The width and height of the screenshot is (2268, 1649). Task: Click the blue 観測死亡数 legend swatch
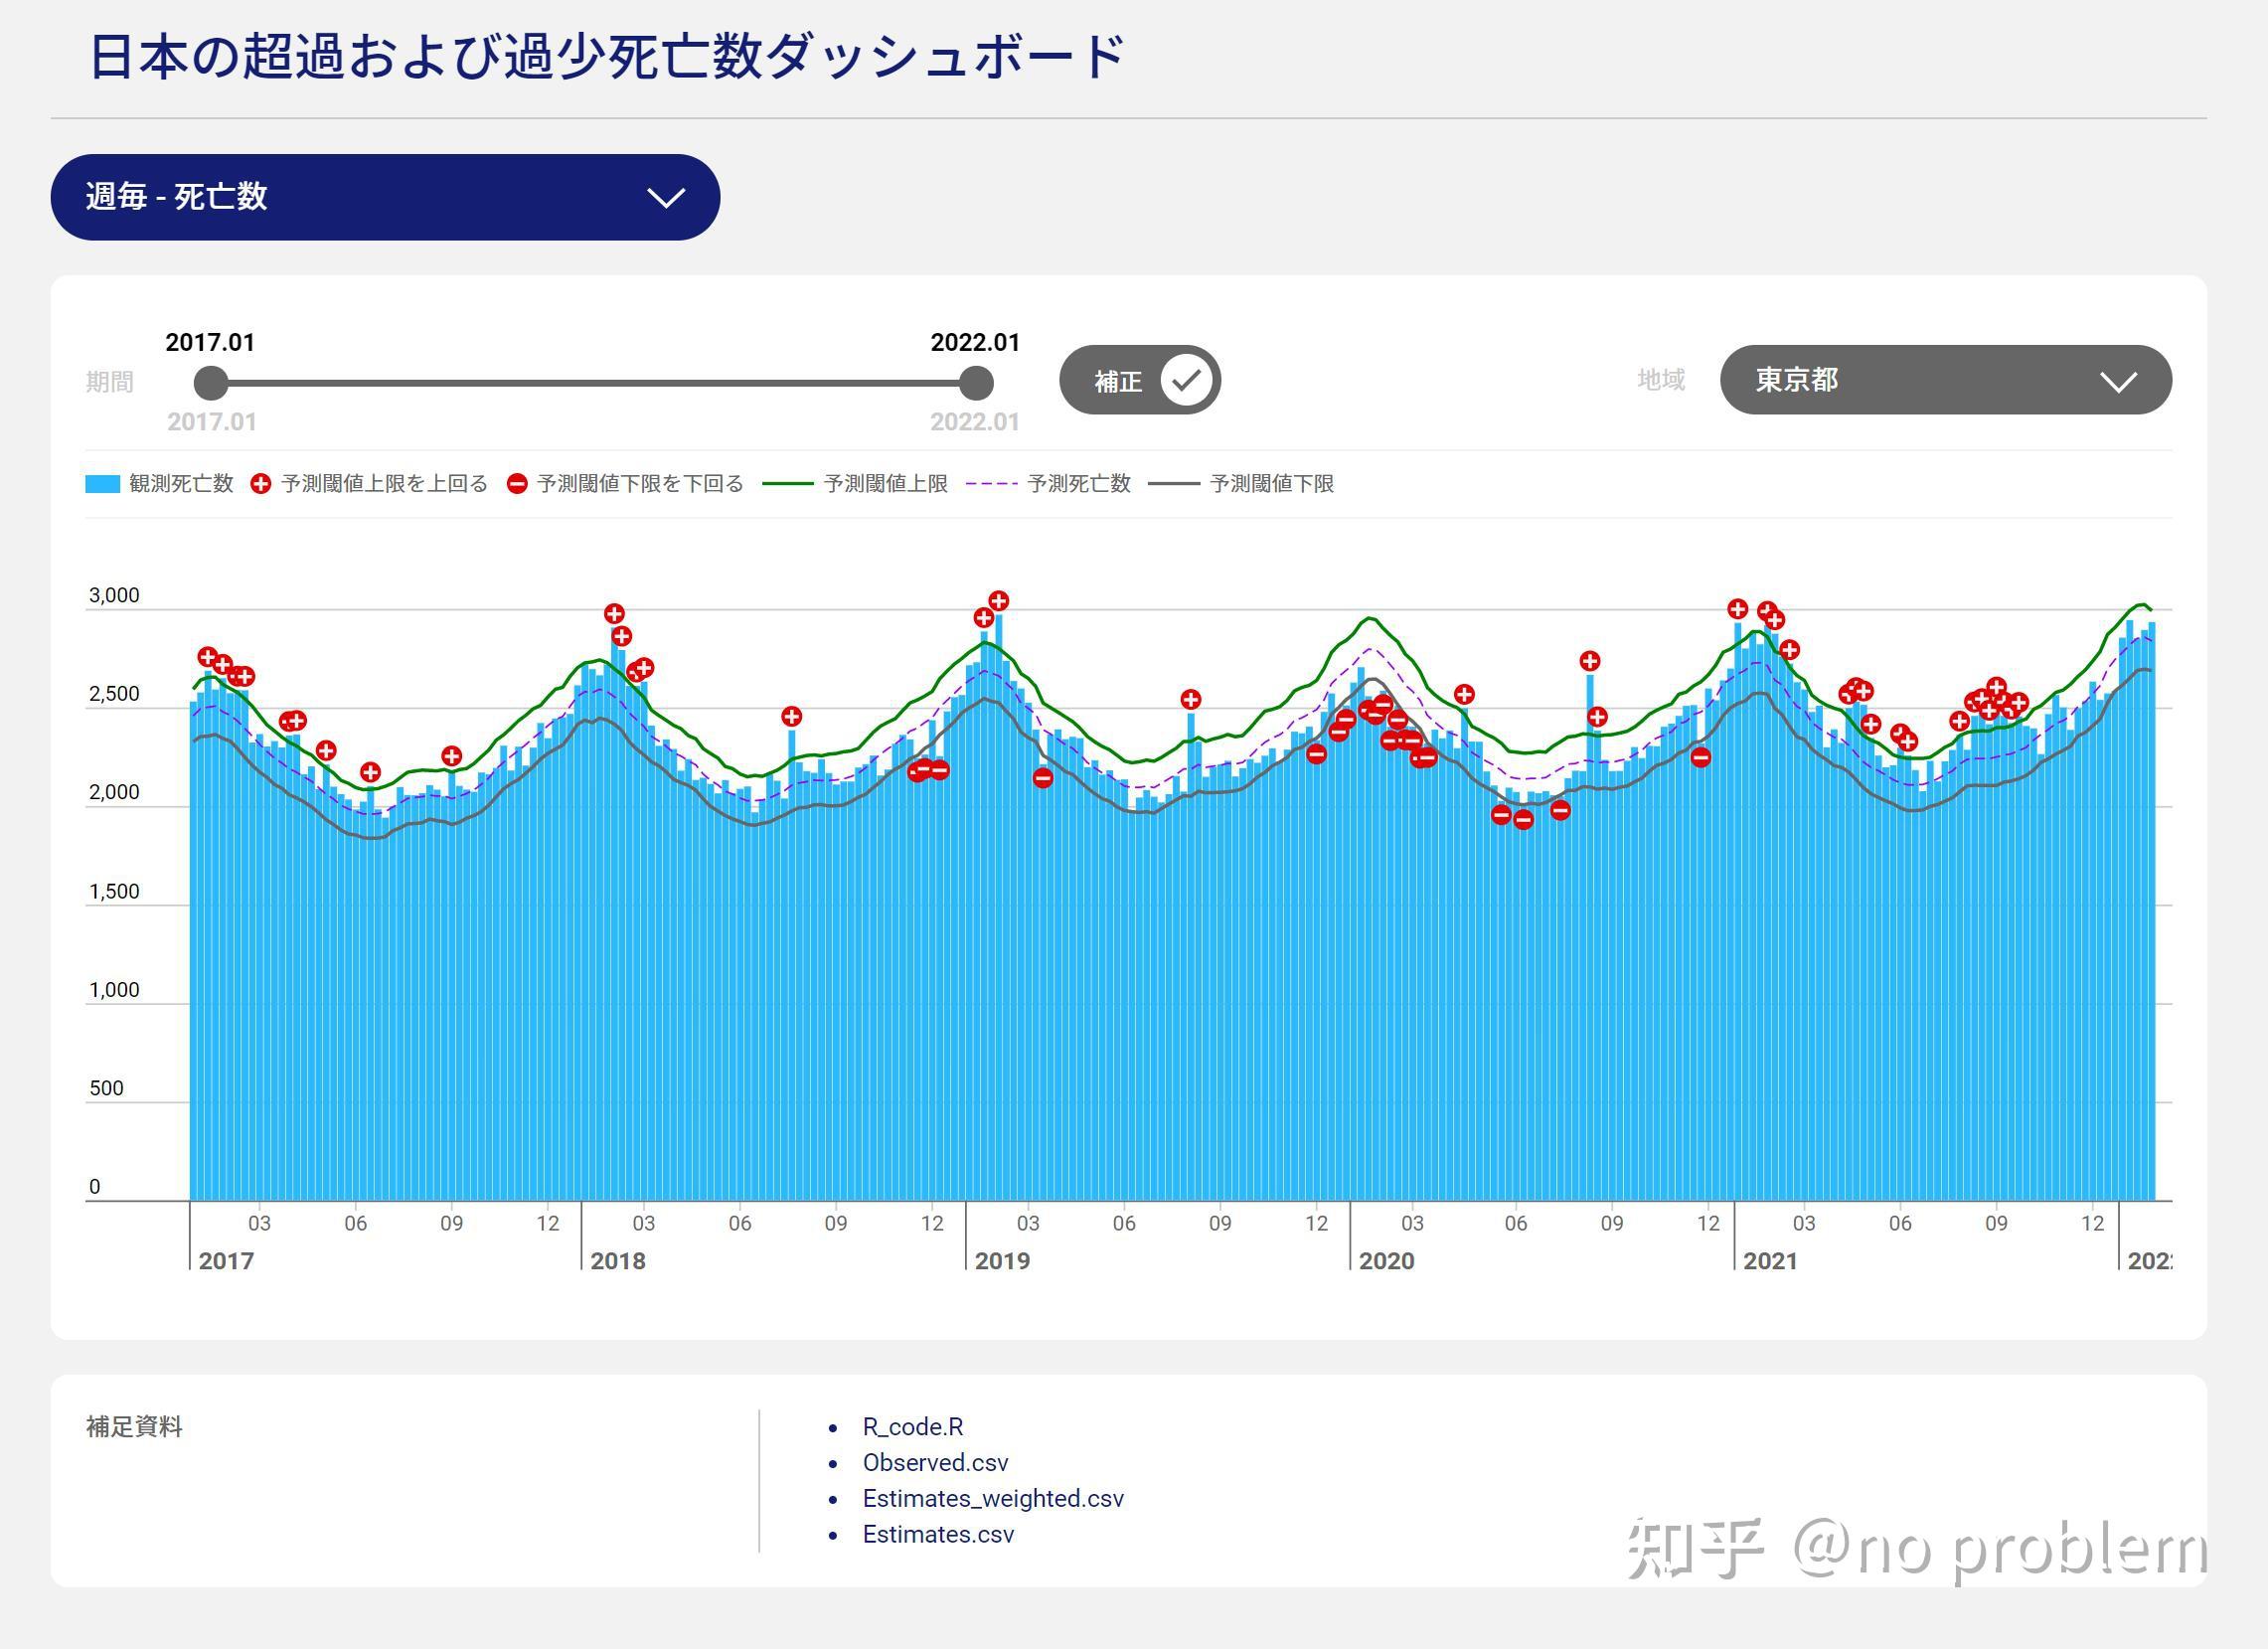(x=103, y=484)
